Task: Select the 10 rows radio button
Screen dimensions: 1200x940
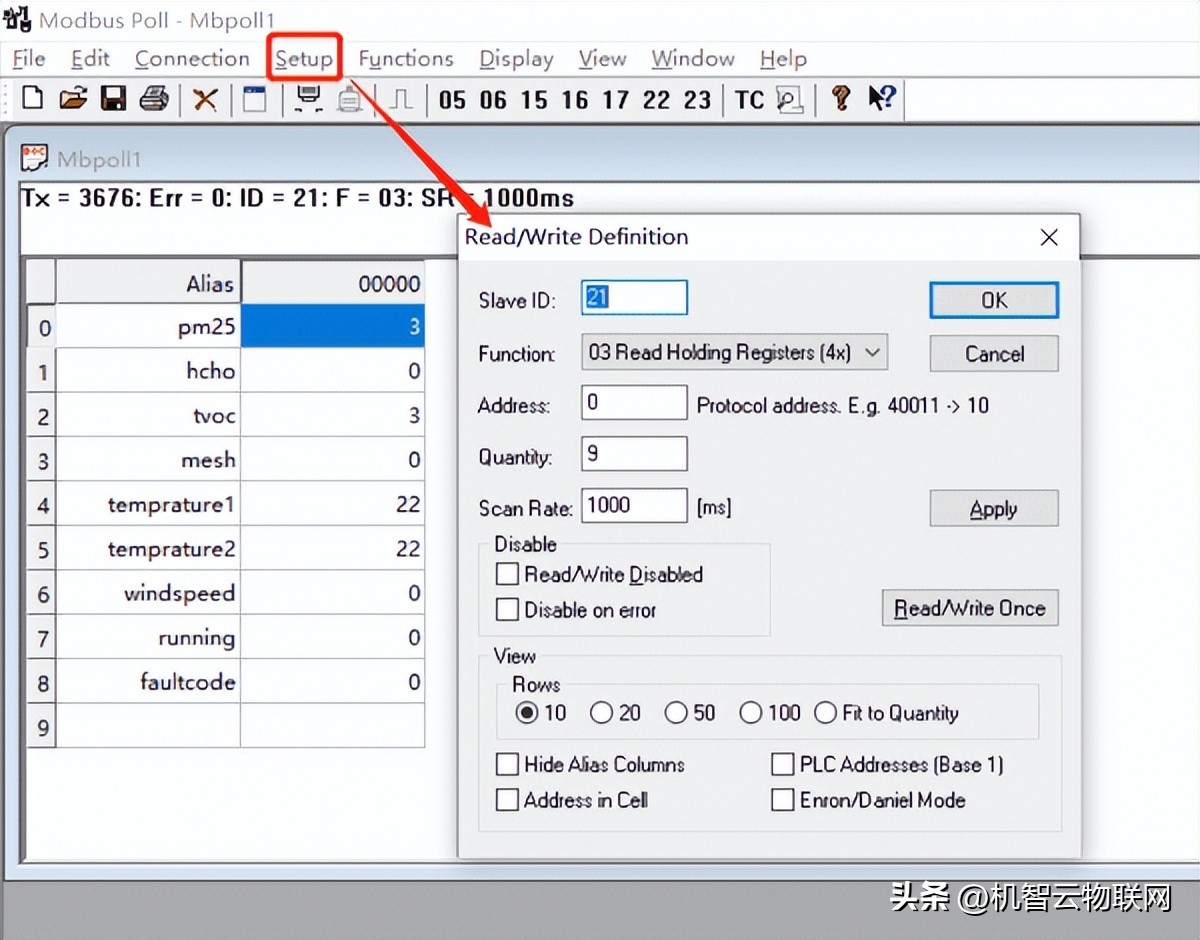Action: tap(527, 713)
